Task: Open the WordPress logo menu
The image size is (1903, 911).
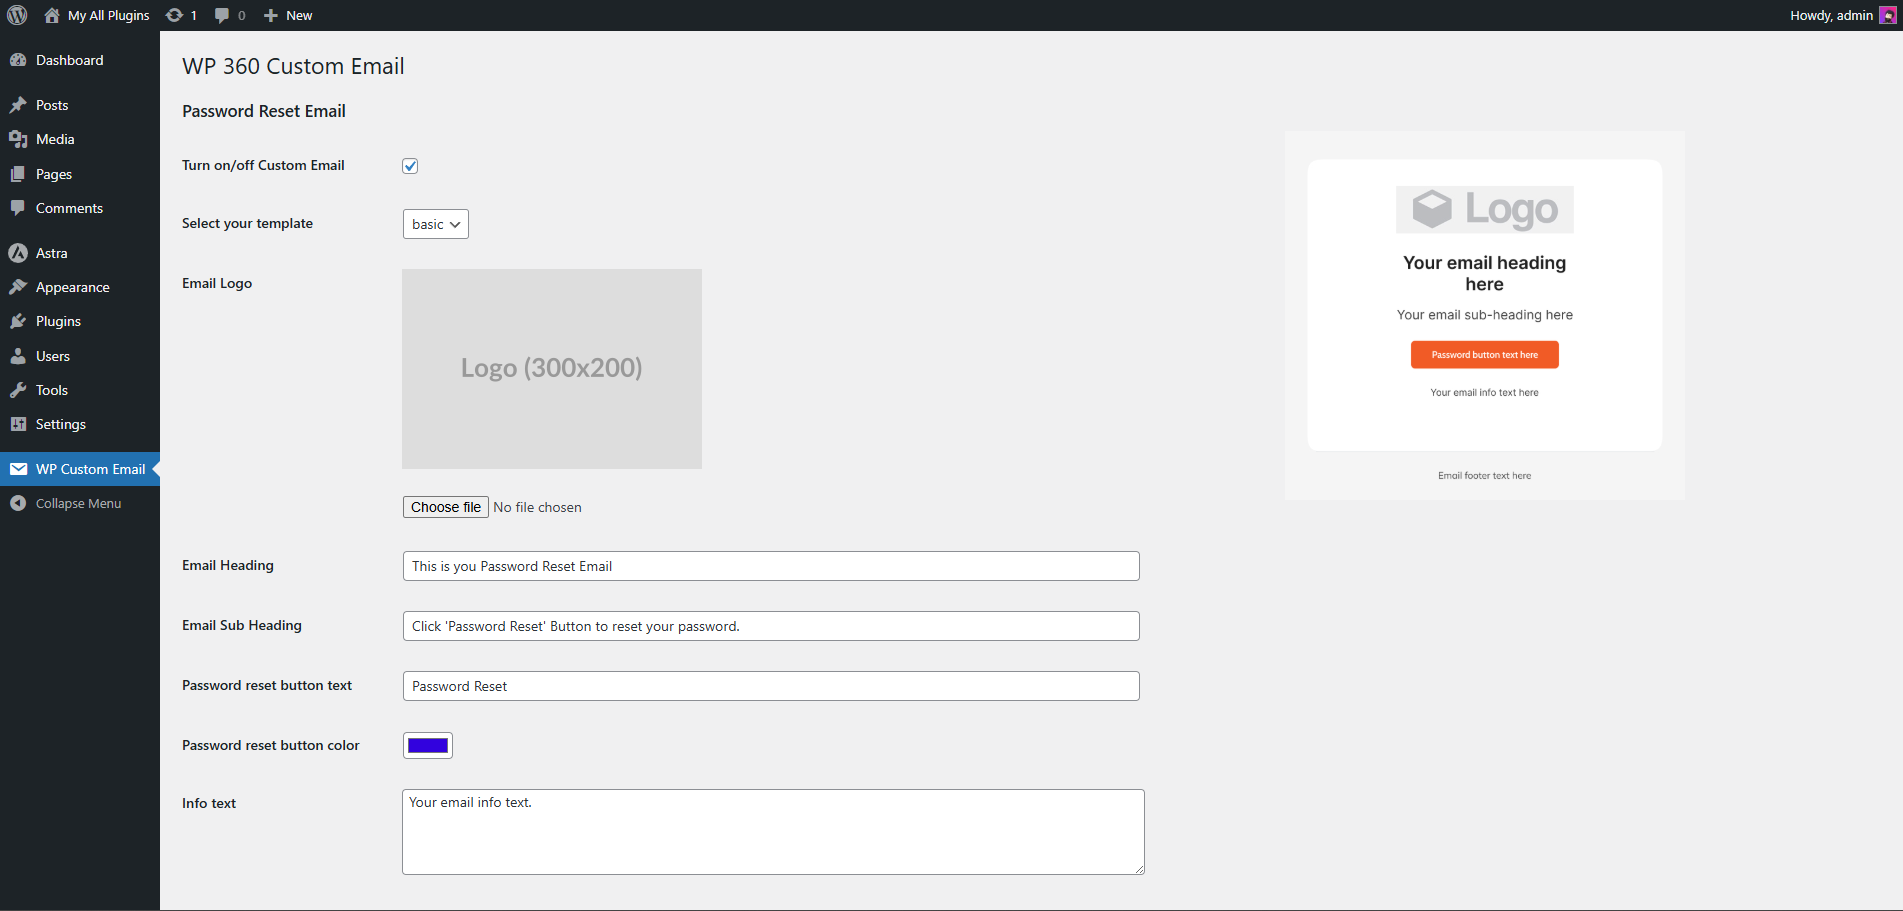Action: (16, 15)
